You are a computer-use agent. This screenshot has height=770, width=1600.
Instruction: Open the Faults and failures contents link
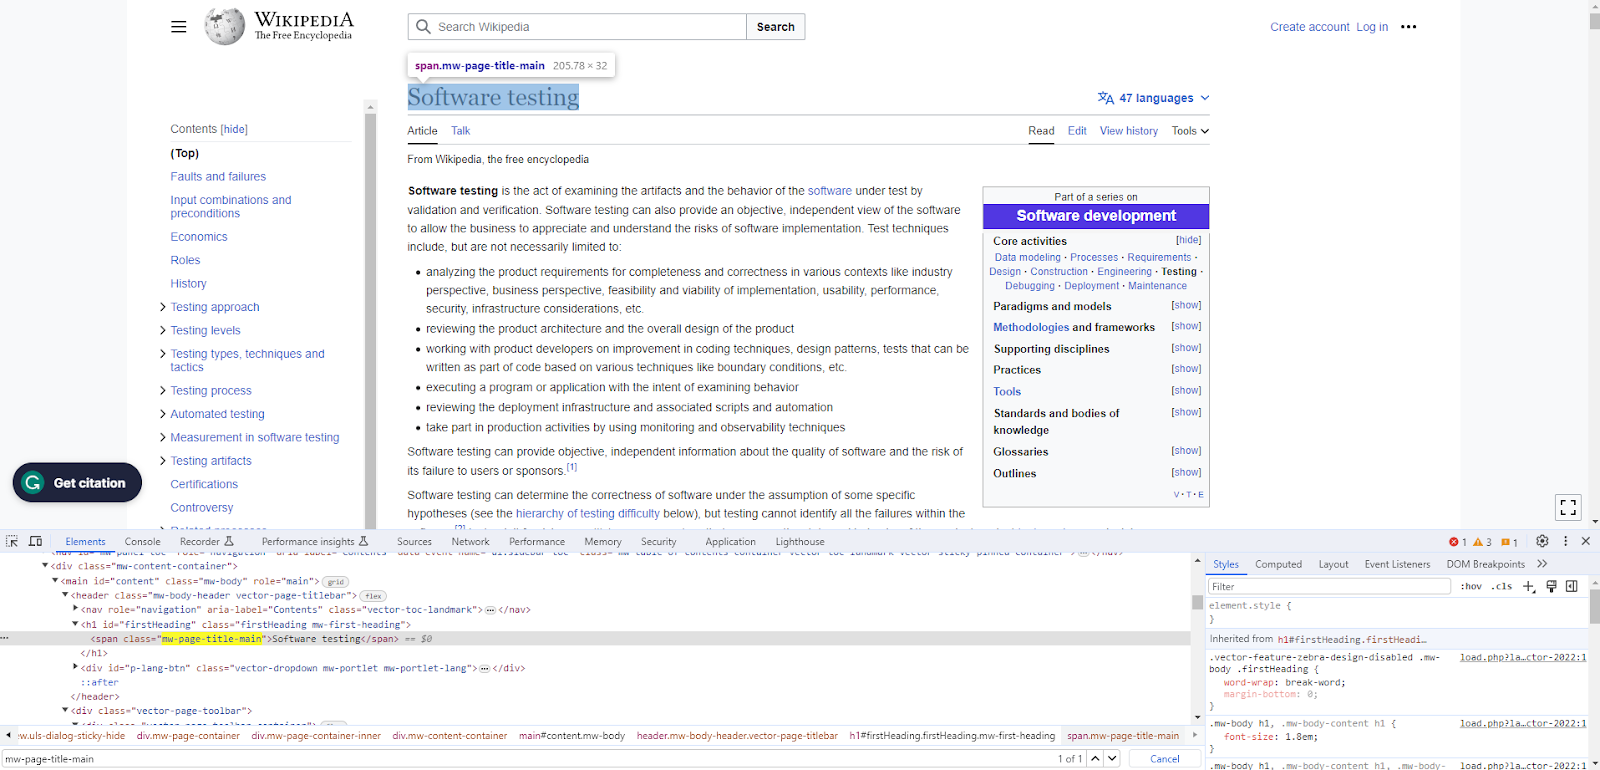click(218, 177)
